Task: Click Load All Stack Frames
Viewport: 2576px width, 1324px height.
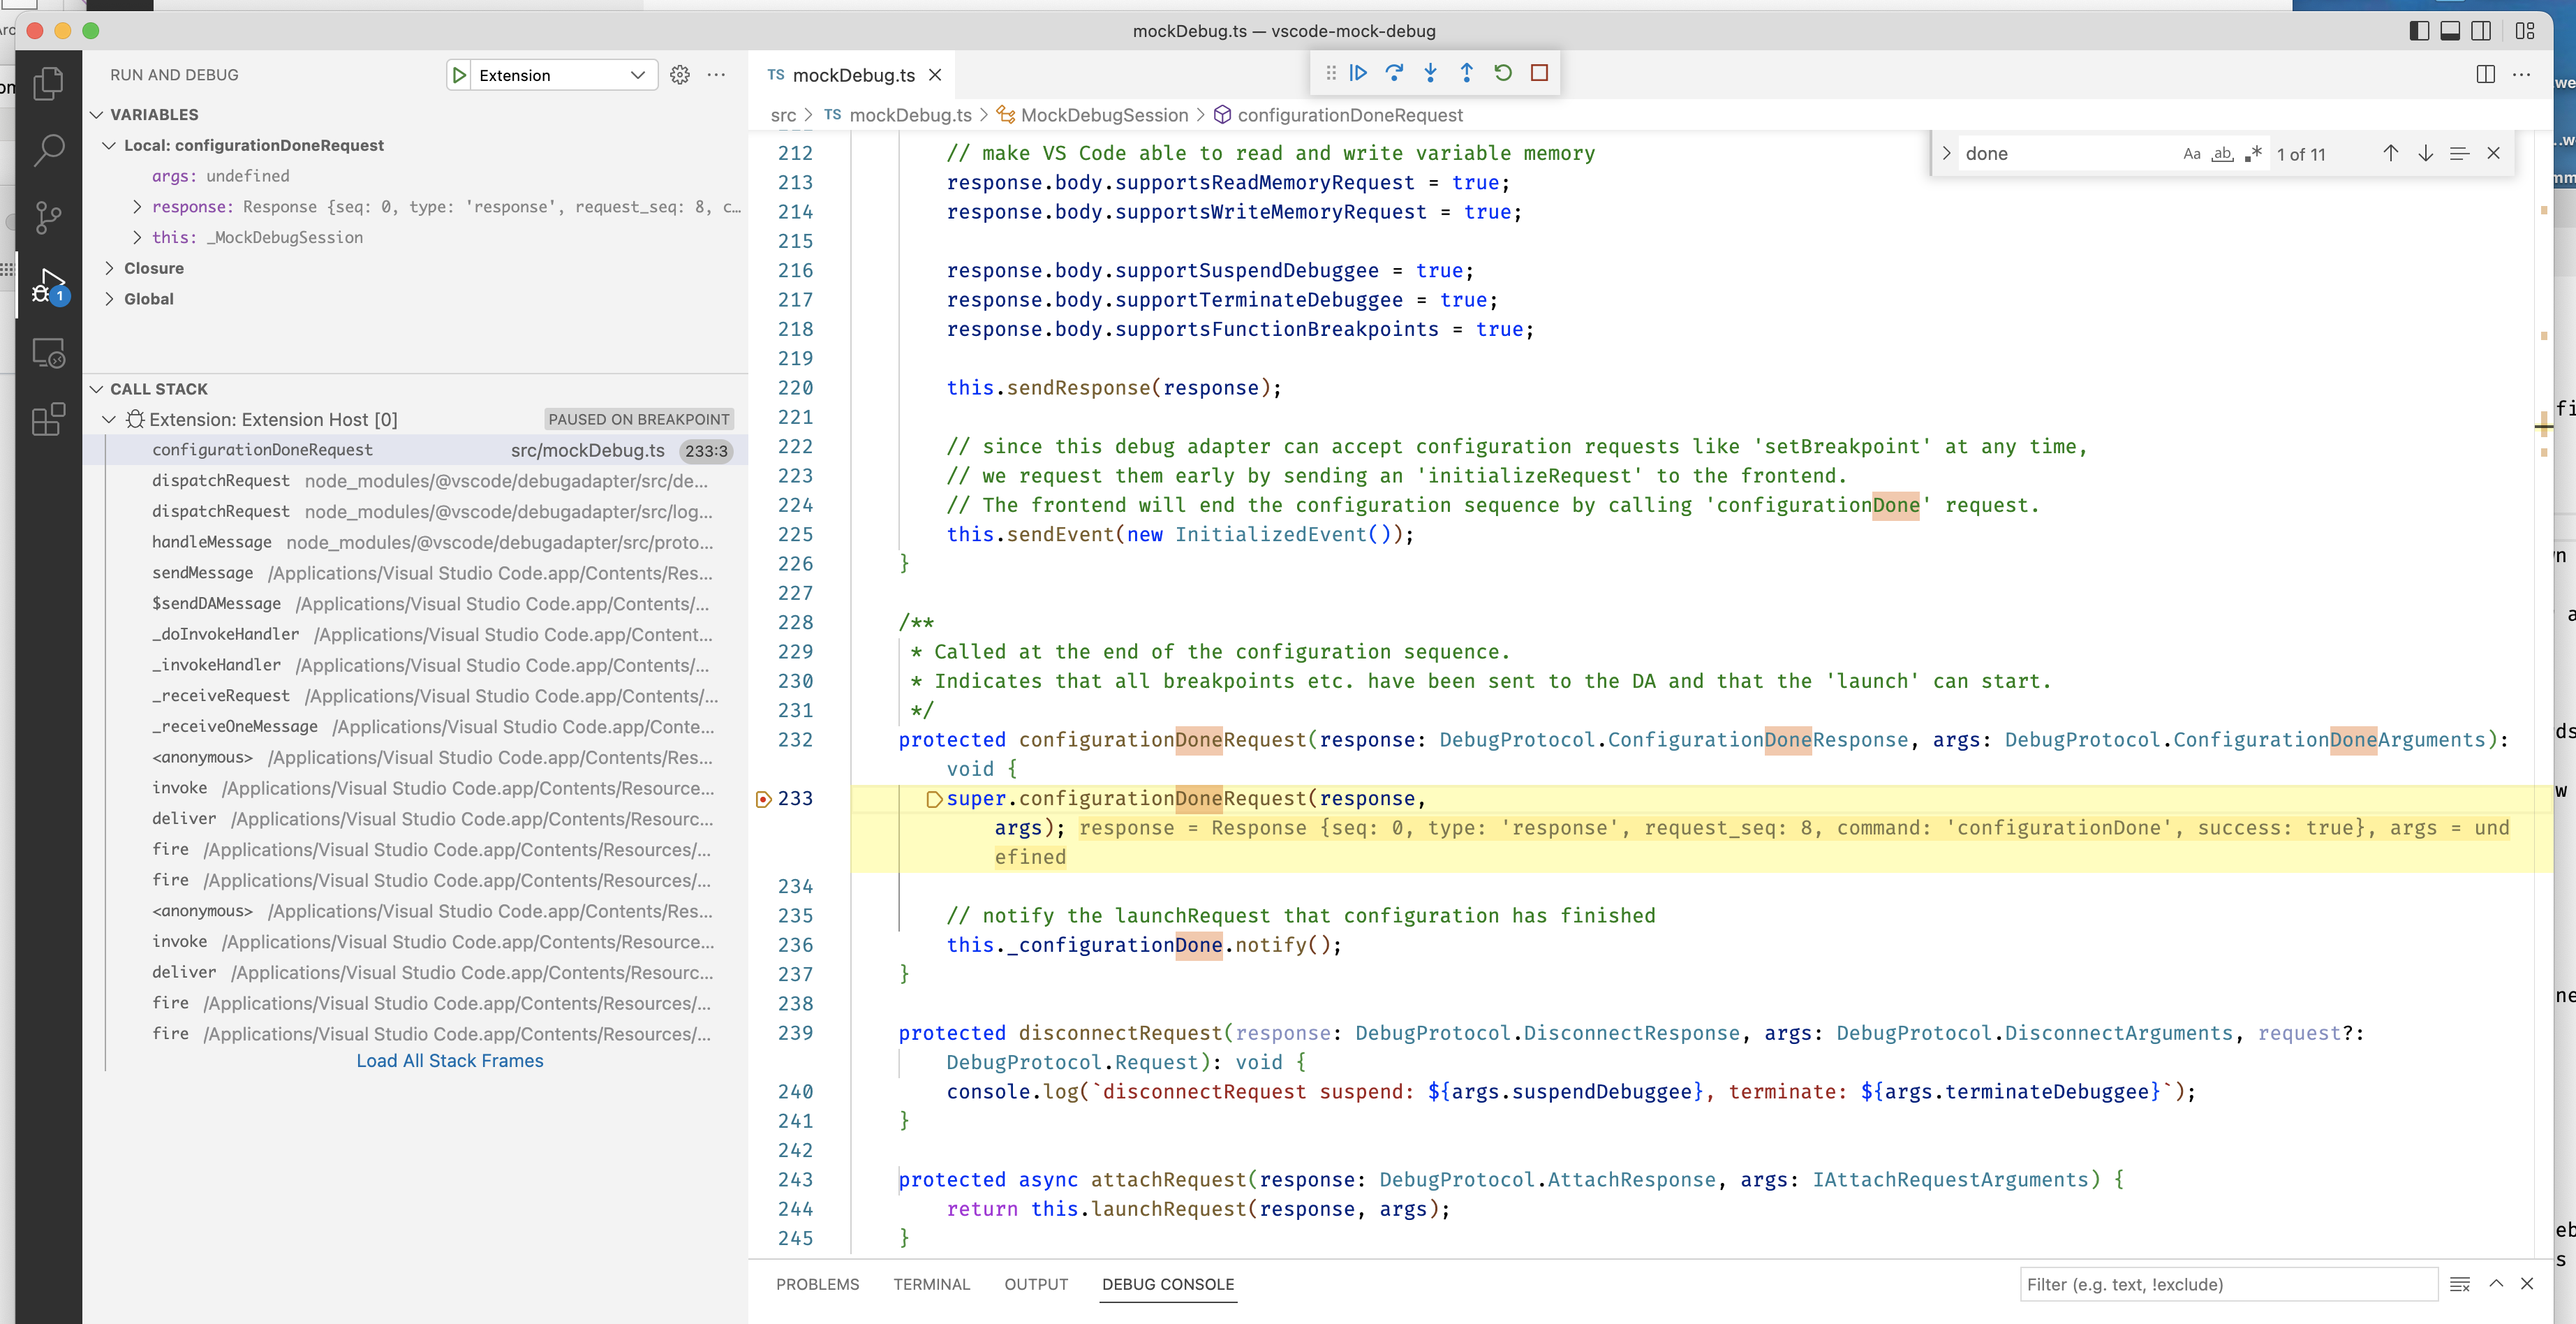Action: pos(449,1060)
